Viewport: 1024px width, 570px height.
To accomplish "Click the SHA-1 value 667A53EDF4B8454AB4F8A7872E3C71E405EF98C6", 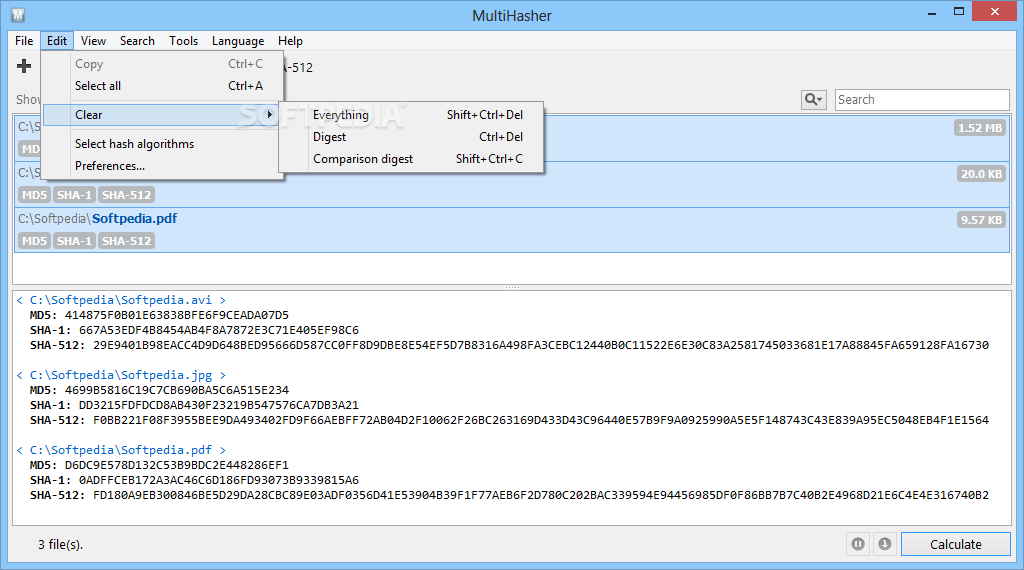I will tap(219, 330).
